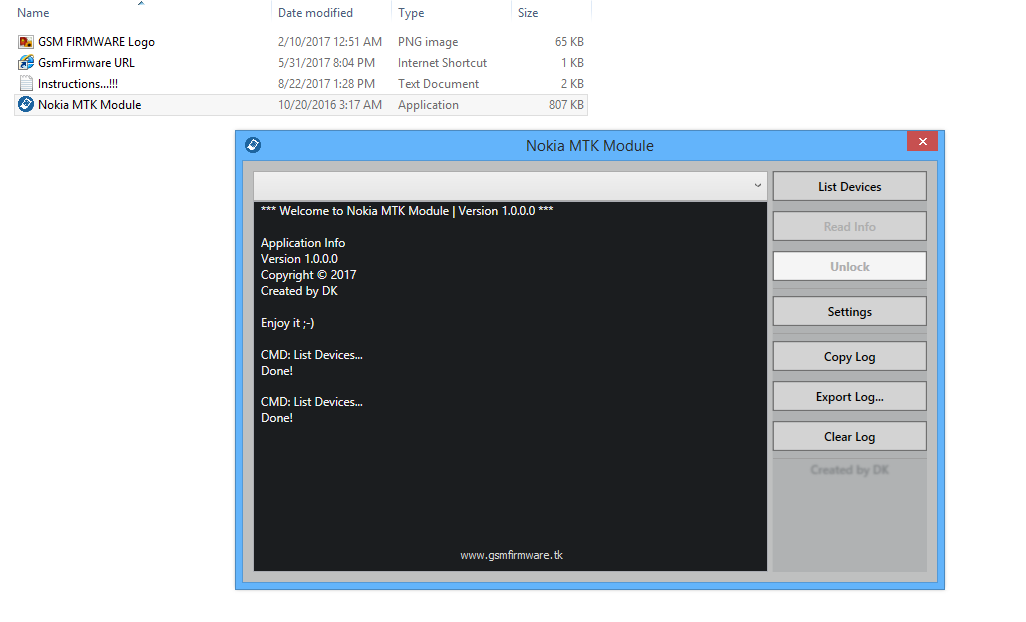1026x622 pixels.
Task: Click the List Devices button
Action: coord(849,186)
